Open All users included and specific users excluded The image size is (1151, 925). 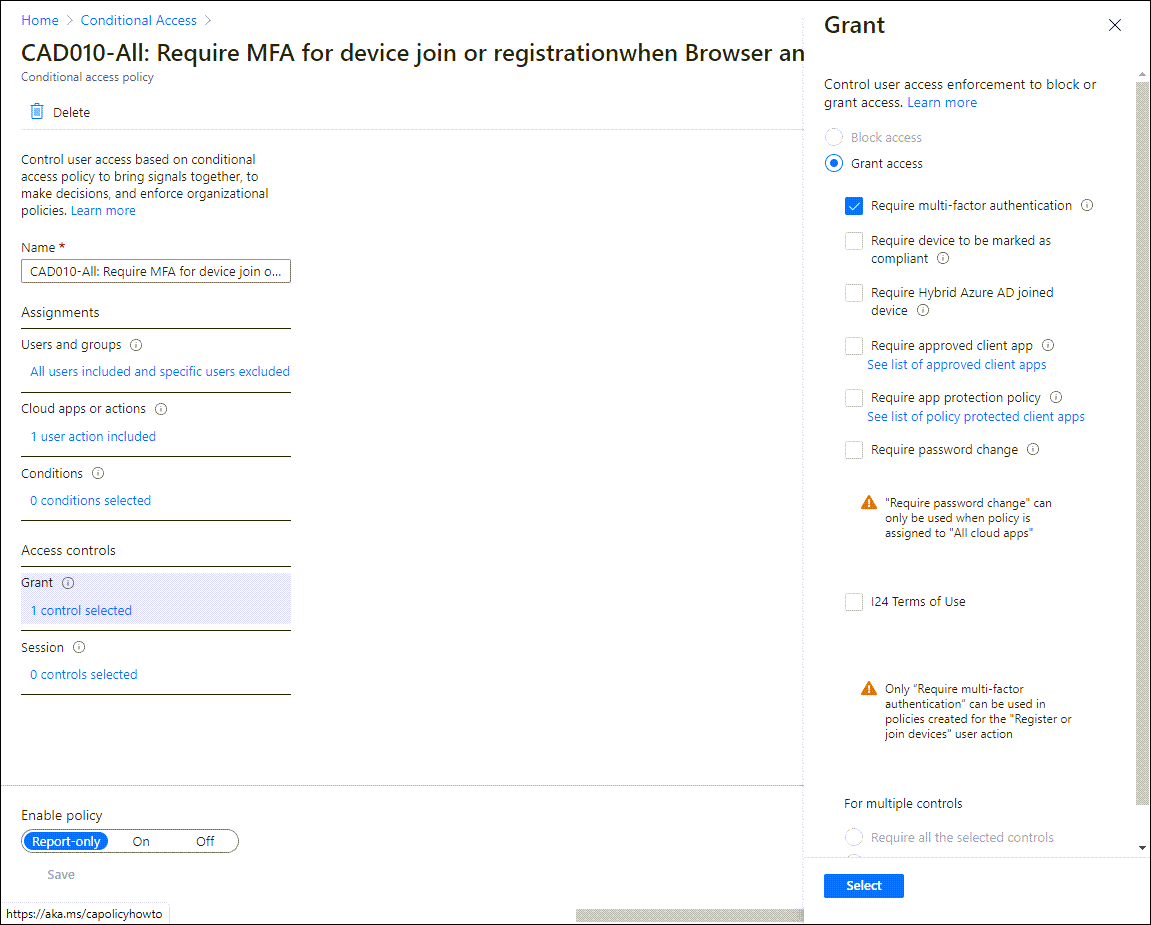pyautogui.click(x=160, y=371)
